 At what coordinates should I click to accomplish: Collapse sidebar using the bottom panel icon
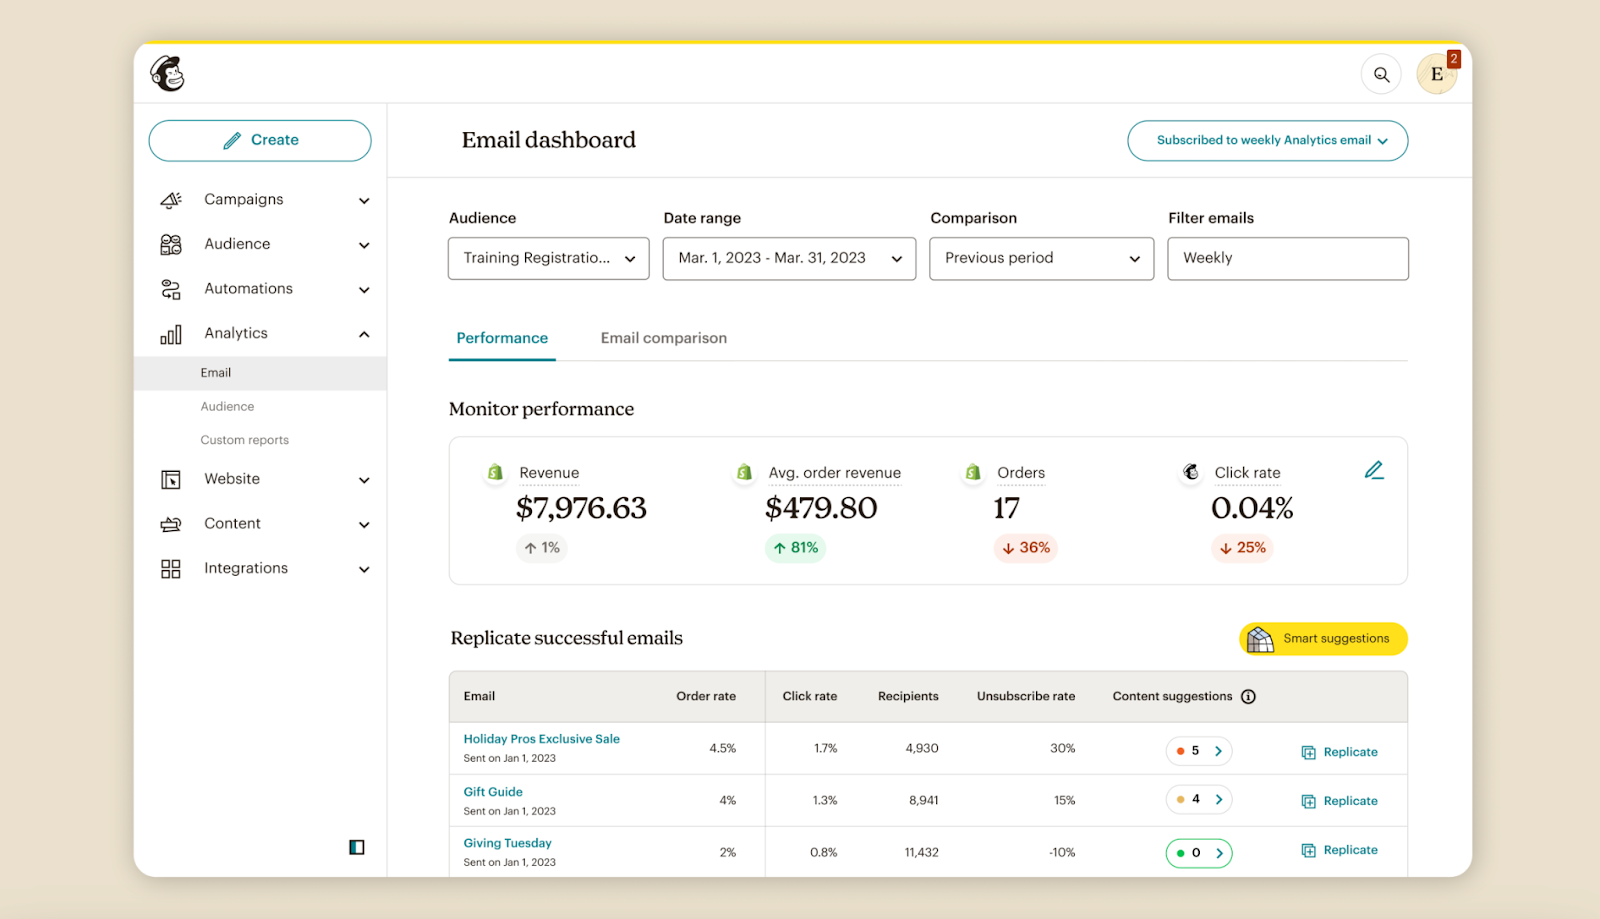pos(357,847)
